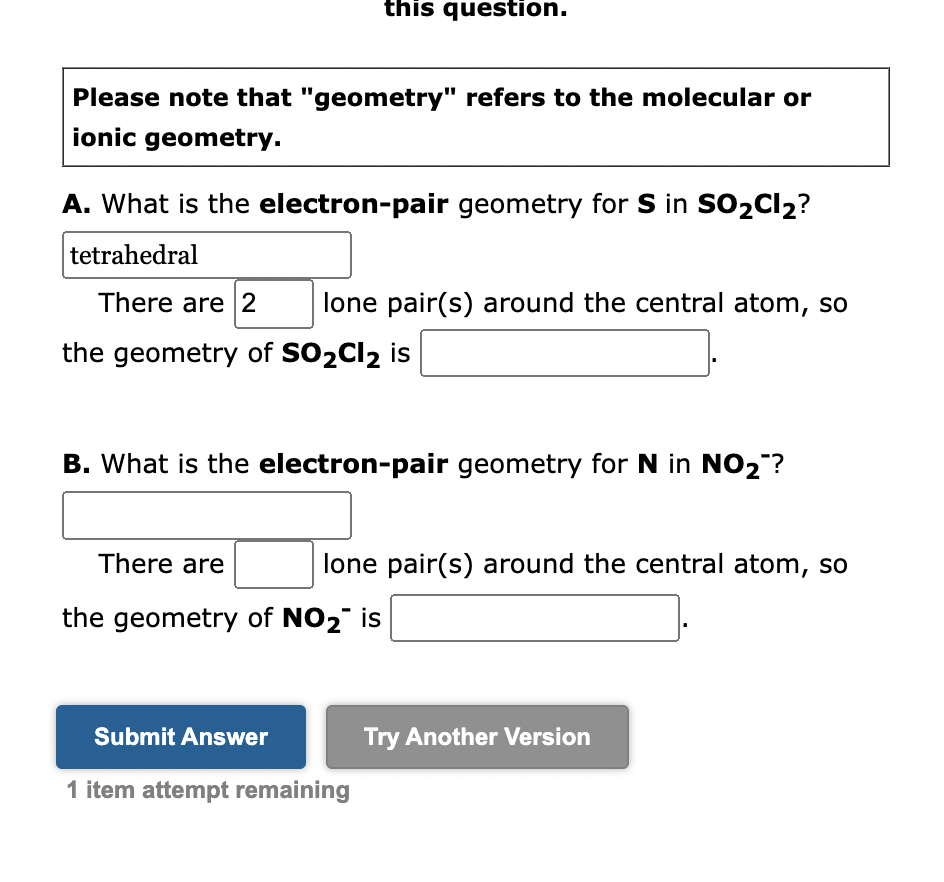Select the lone pairs input showing 2

pos(273,304)
